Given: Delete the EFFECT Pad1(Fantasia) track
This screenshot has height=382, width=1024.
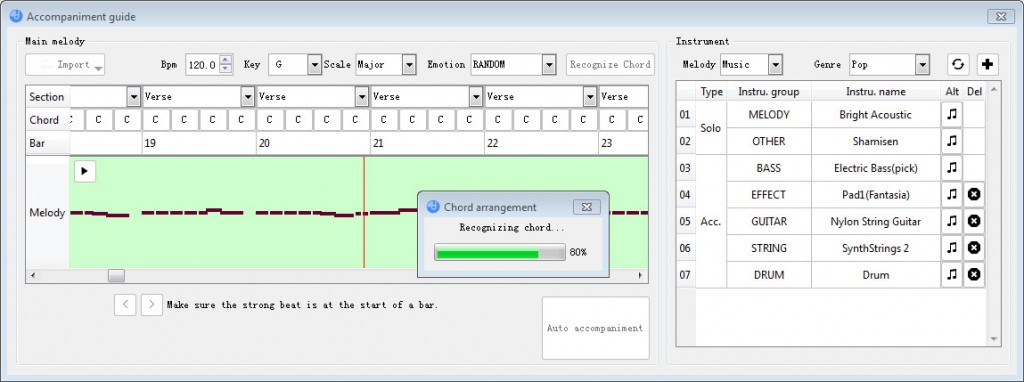Looking at the screenshot, I should point(974,195).
